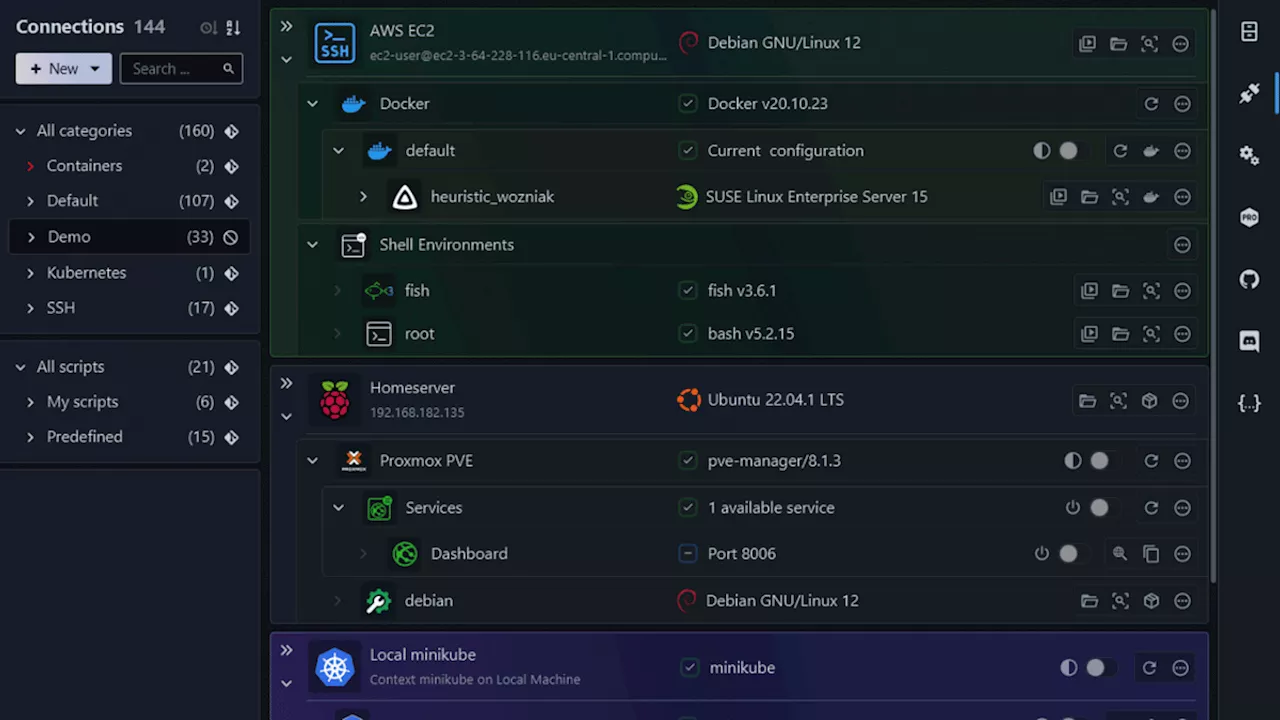The image size is (1280, 720).
Task: Open GitHub icon in right sidebar
Action: (1249, 279)
